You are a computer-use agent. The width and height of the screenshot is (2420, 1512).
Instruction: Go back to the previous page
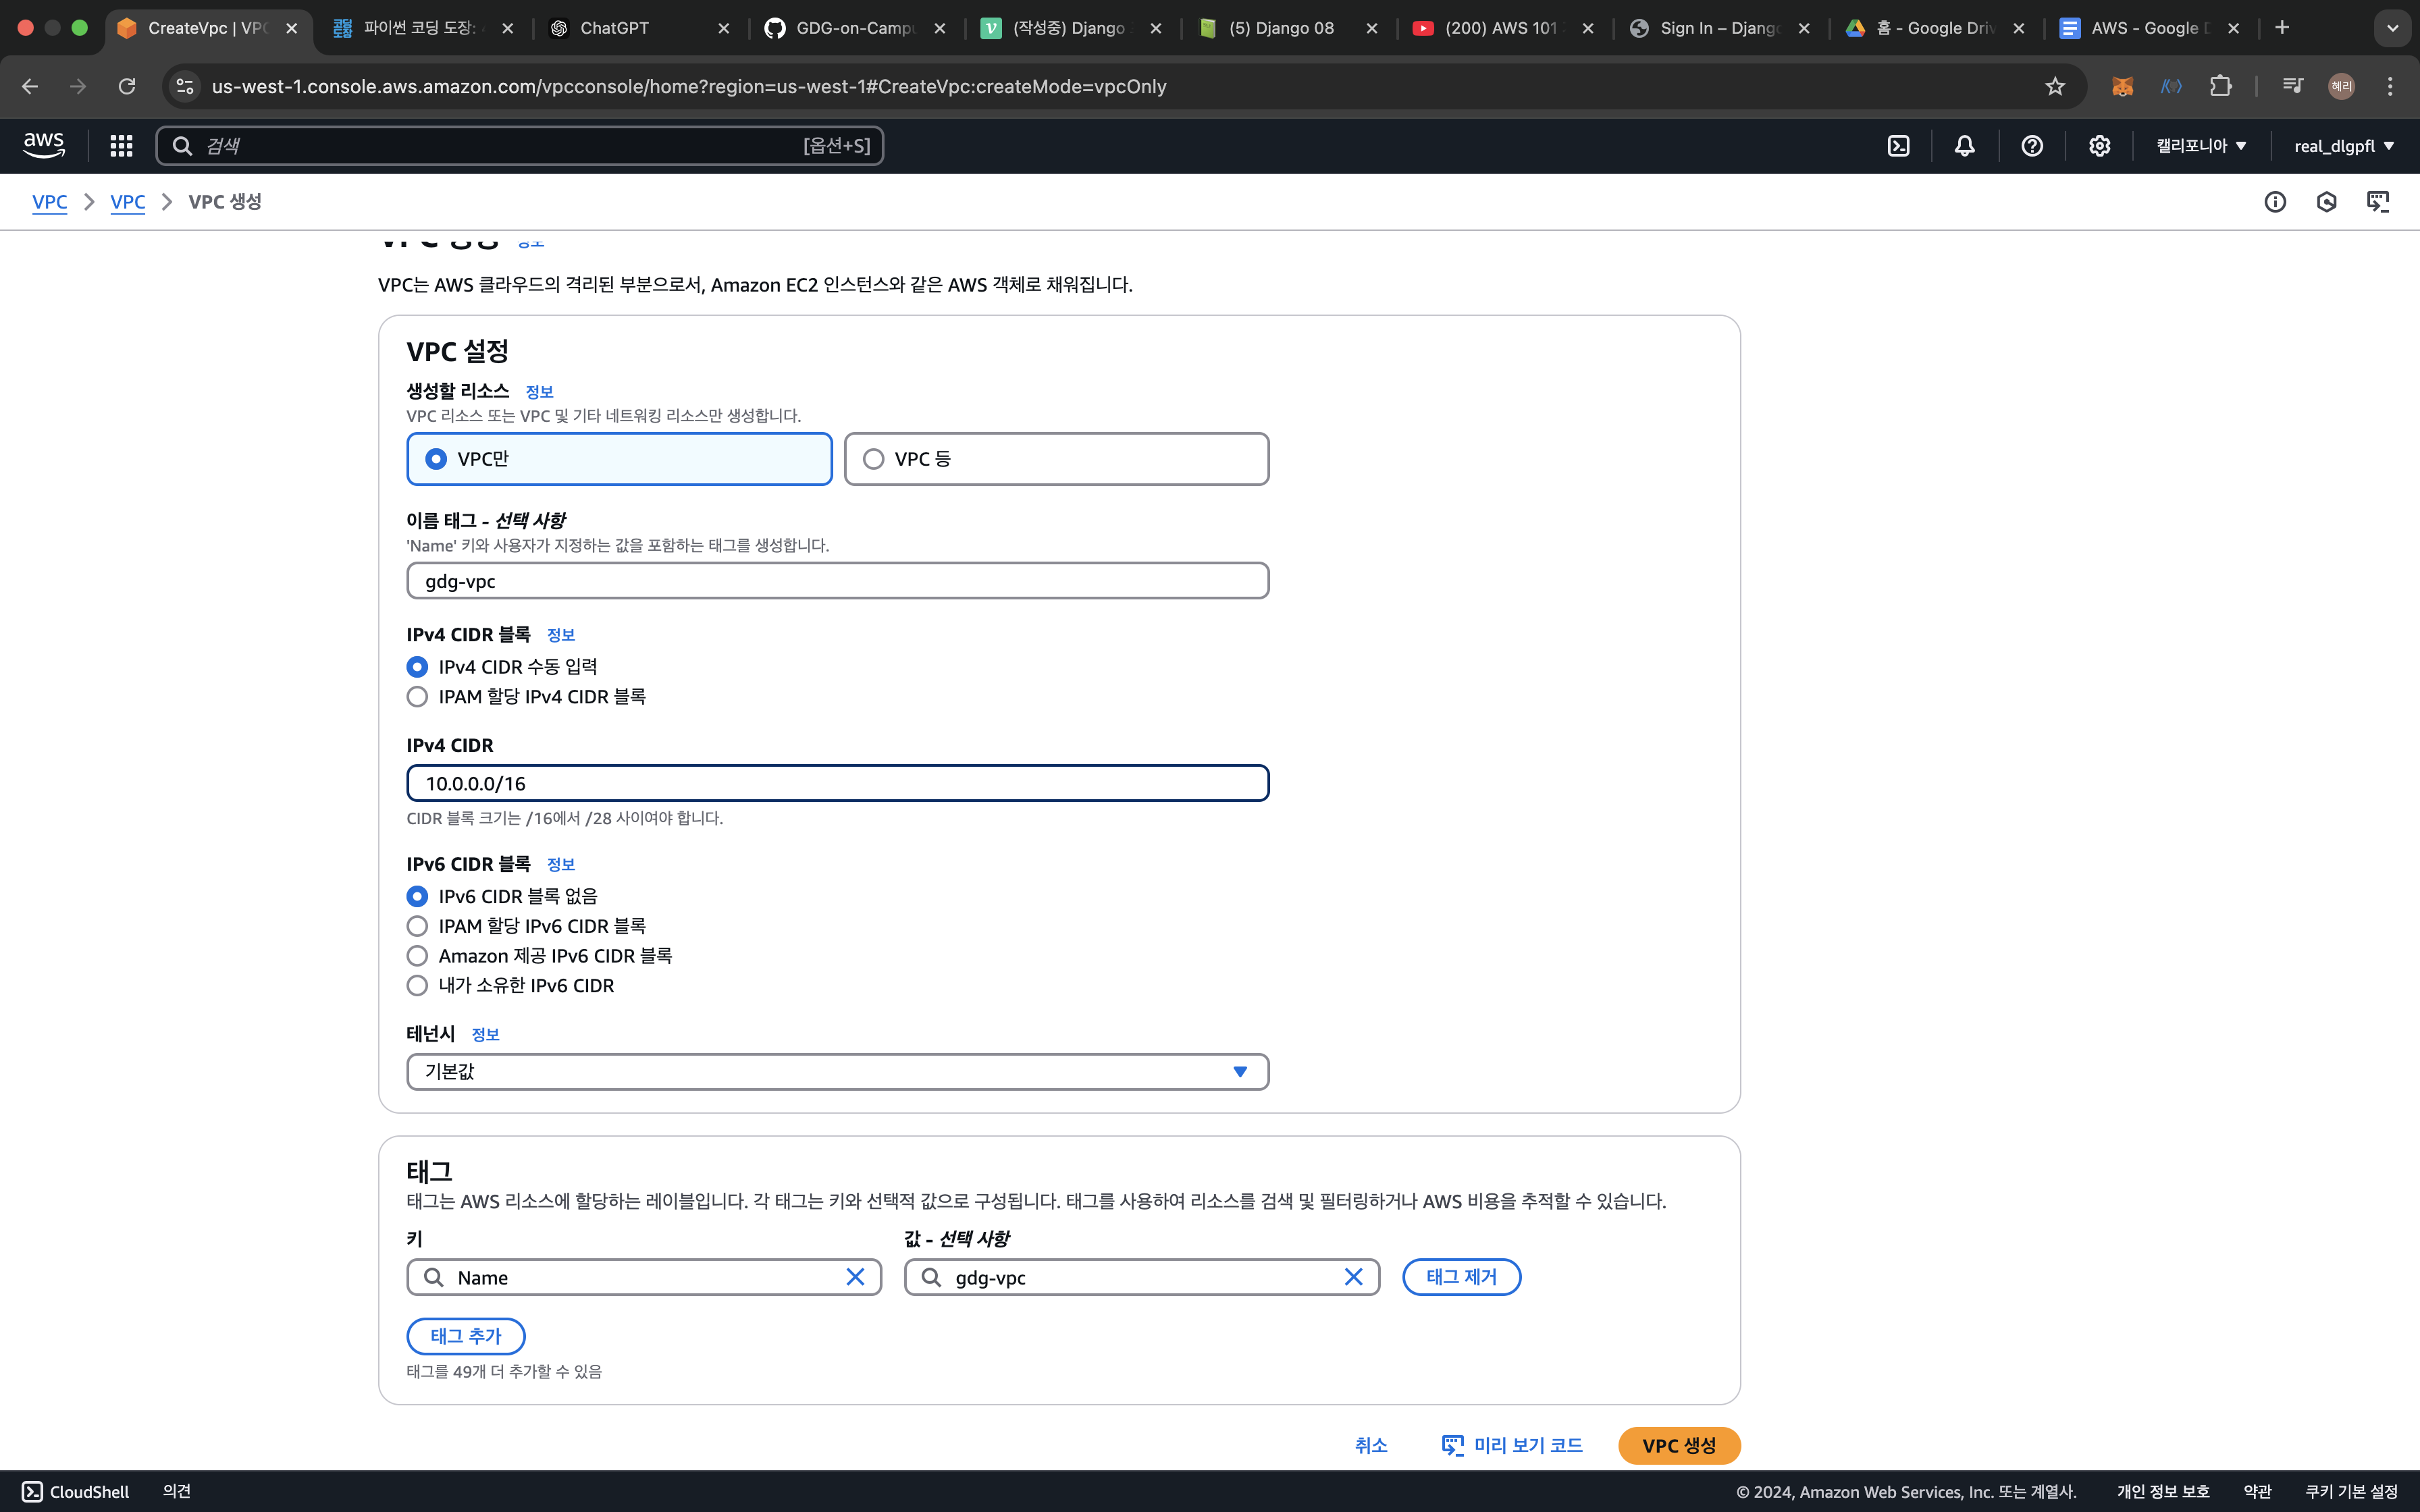pyautogui.click(x=30, y=87)
